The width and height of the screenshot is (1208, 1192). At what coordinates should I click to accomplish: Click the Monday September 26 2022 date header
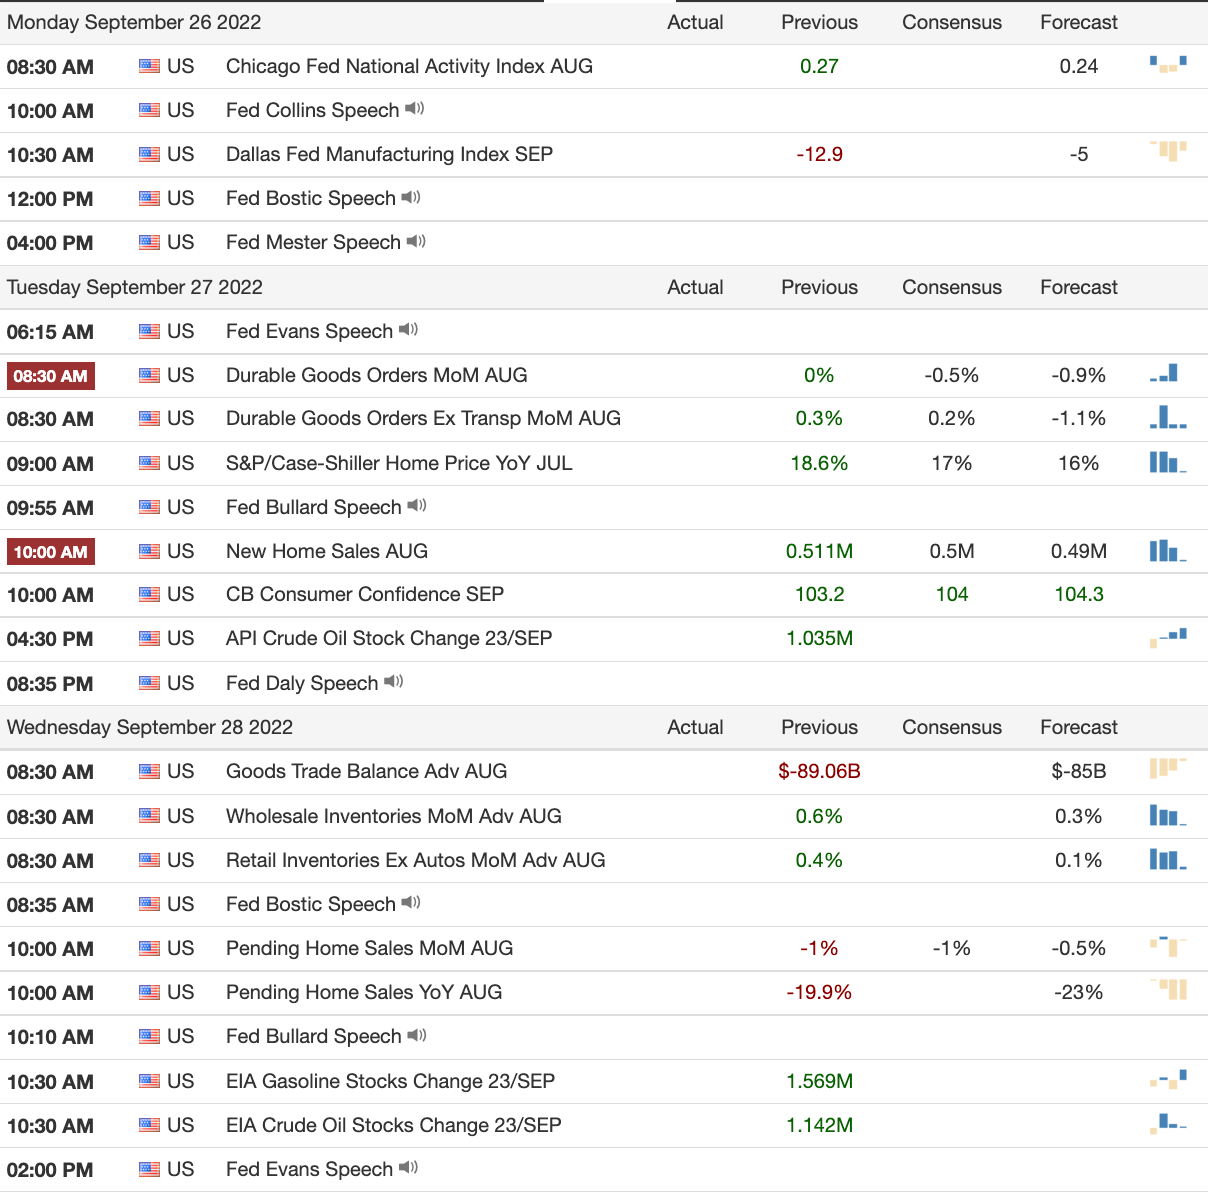click(134, 22)
